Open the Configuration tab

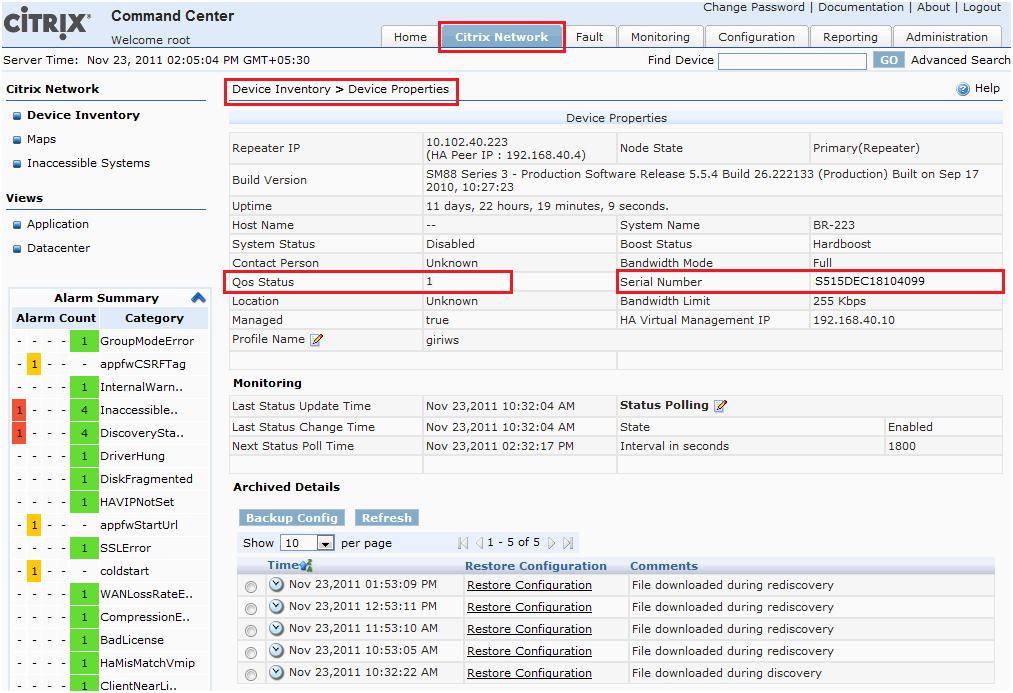[x=757, y=37]
